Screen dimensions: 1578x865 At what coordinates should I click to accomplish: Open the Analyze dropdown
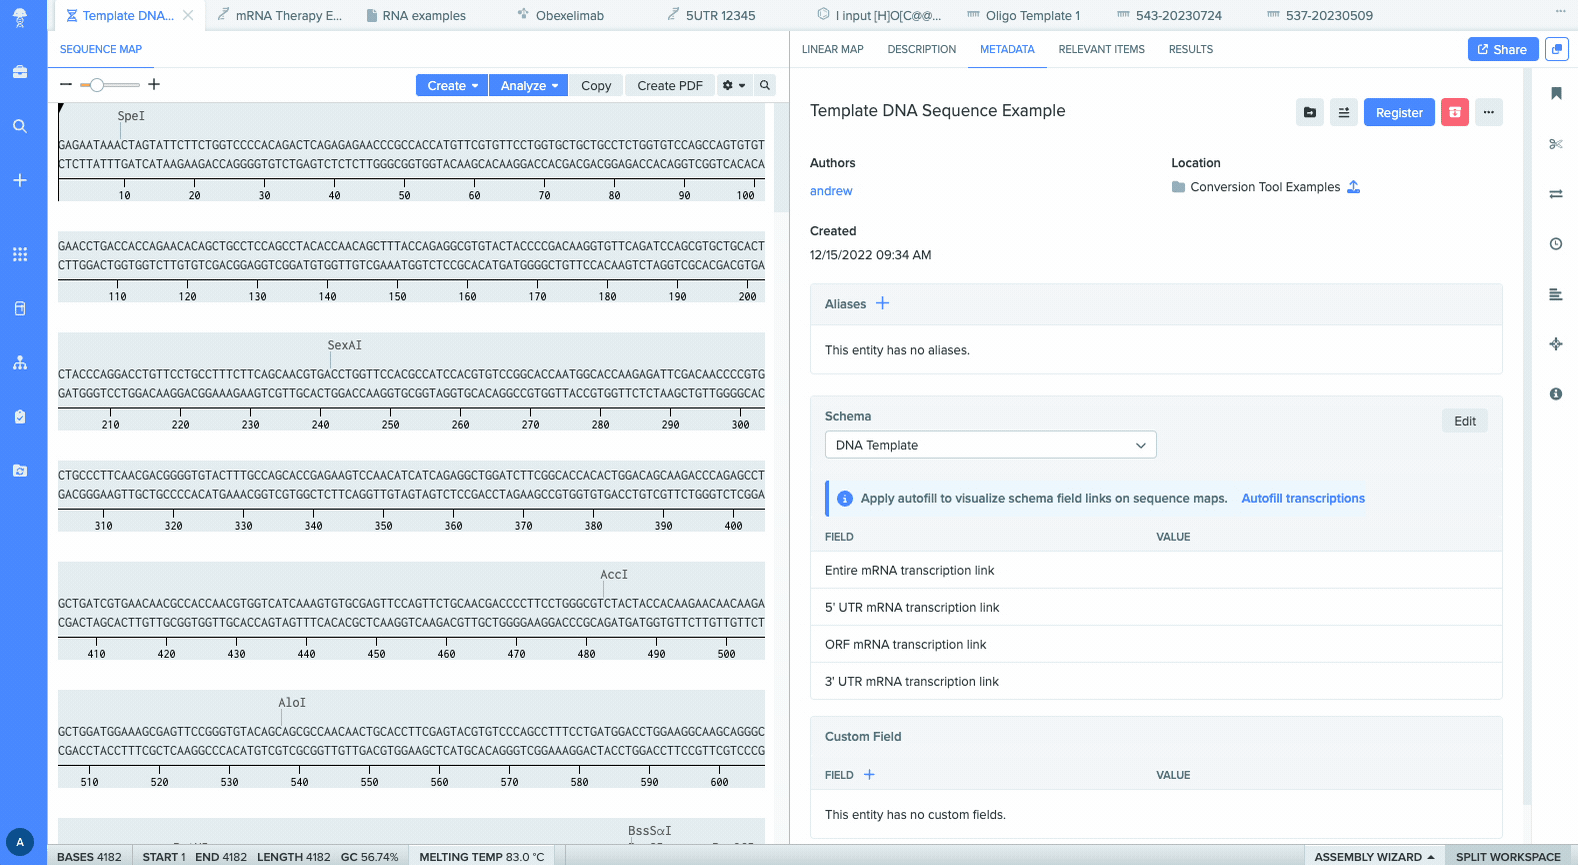[529, 85]
